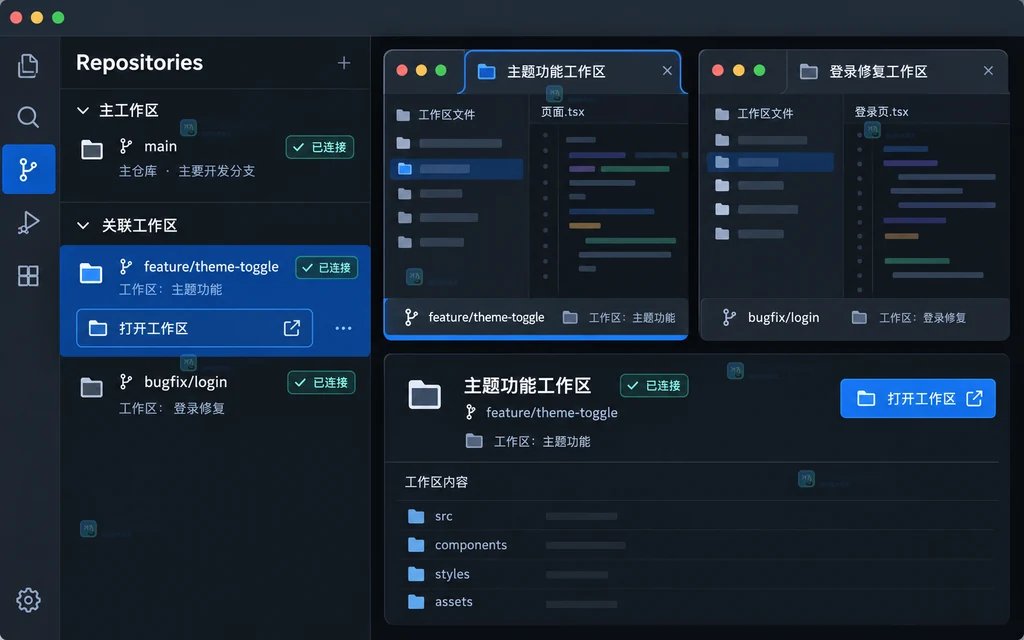Click 工作区文件 in the 主题功能 preview

click(447, 115)
